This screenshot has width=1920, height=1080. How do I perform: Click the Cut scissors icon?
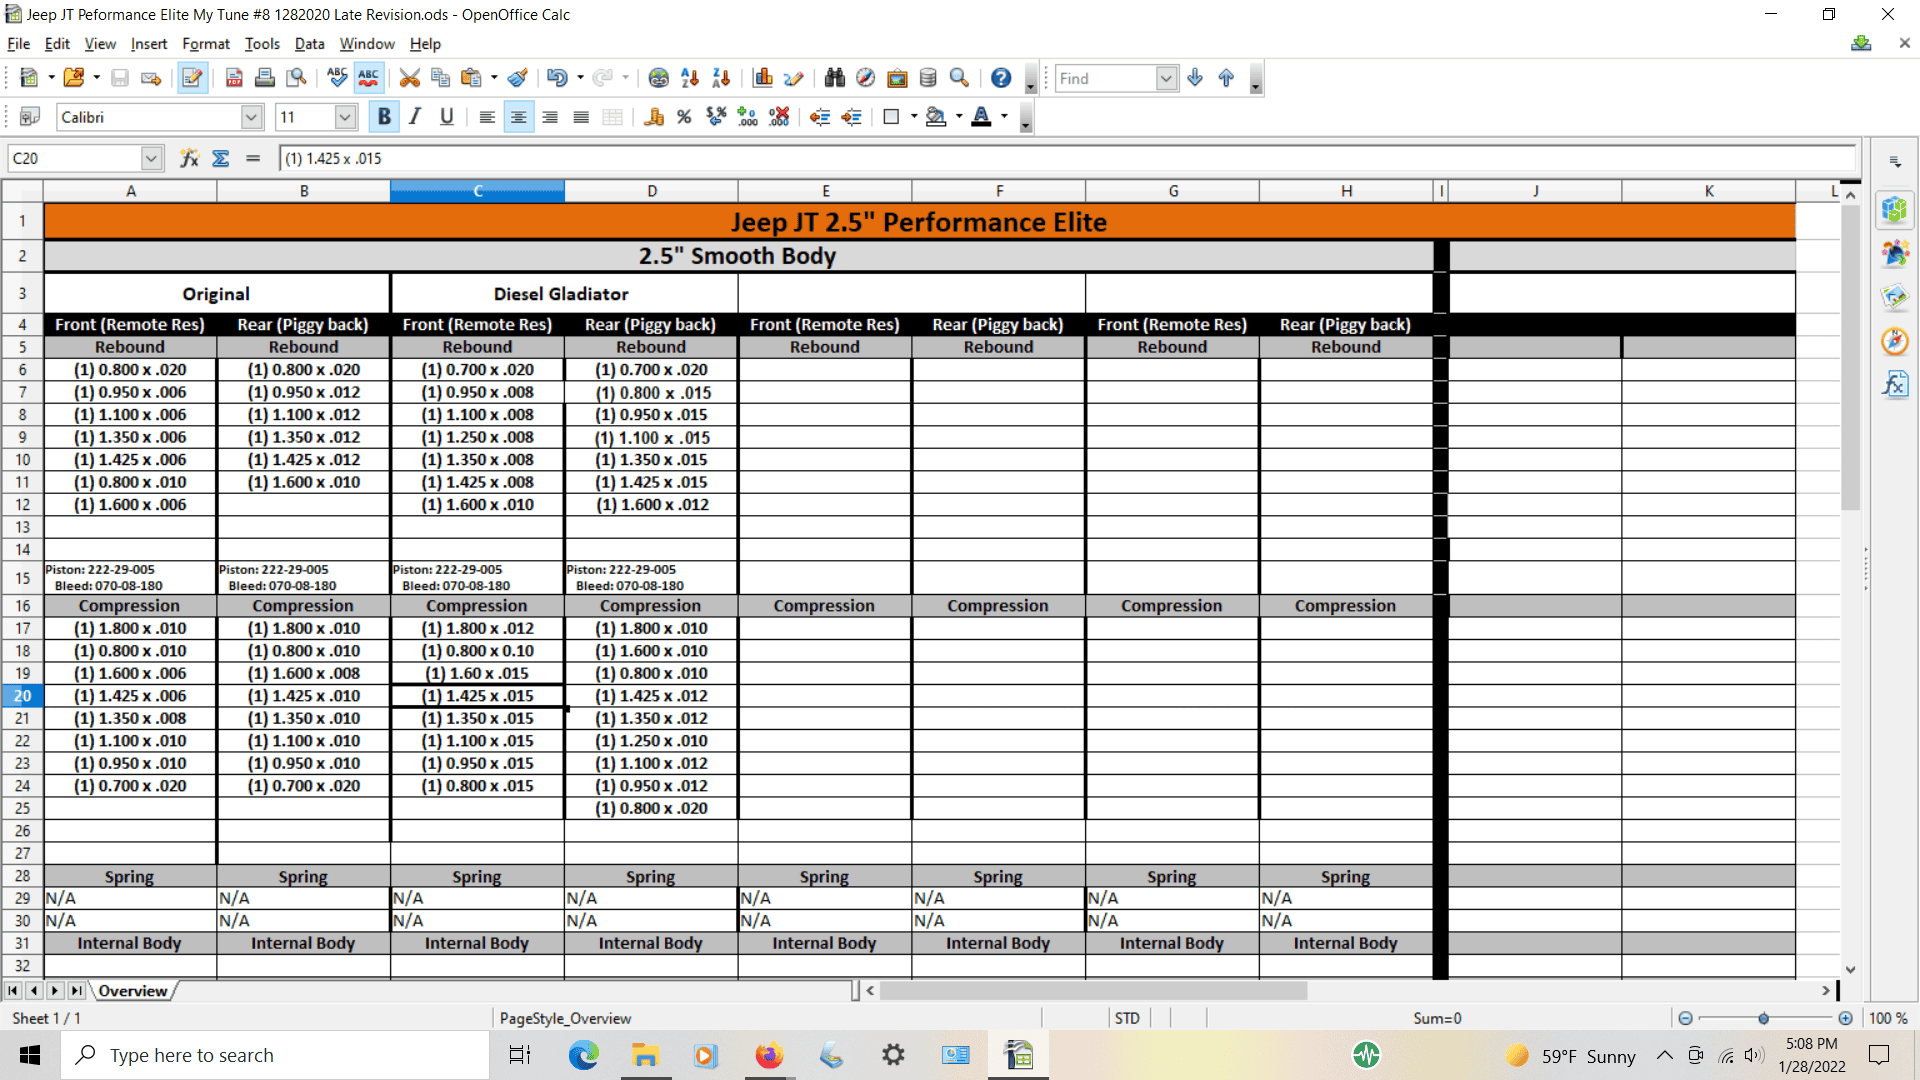click(410, 78)
